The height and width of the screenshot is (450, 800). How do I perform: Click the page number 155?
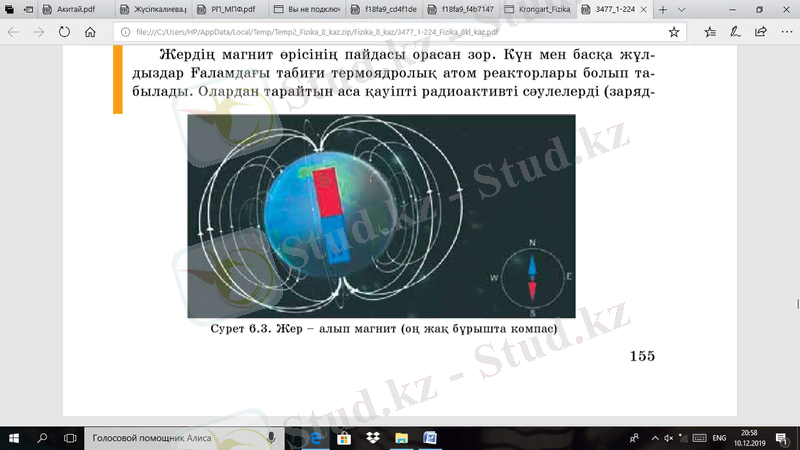click(642, 356)
